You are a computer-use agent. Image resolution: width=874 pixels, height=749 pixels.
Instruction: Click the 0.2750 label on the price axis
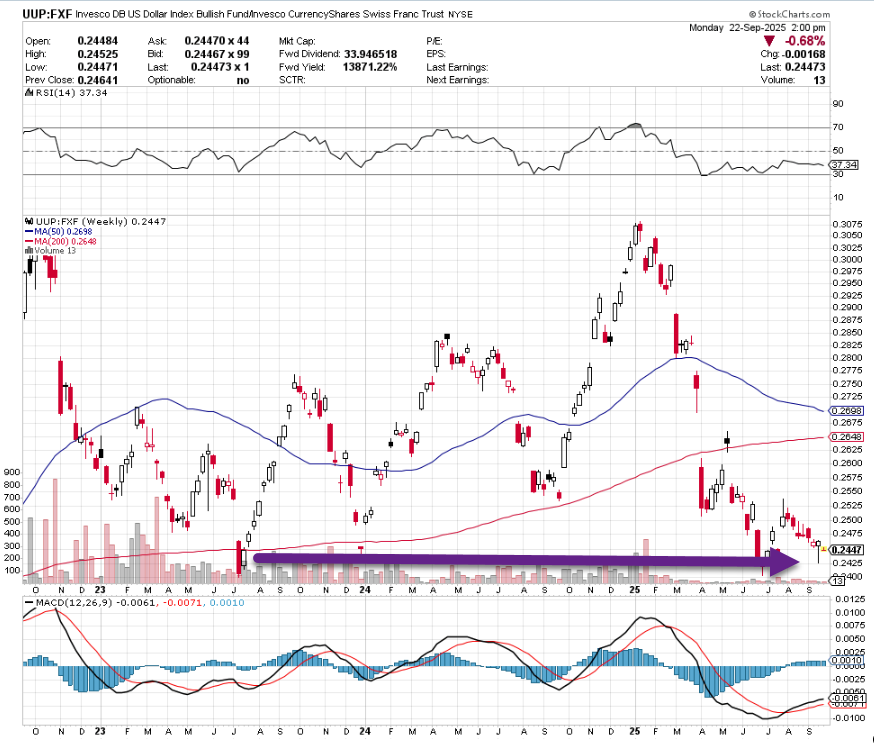847,384
